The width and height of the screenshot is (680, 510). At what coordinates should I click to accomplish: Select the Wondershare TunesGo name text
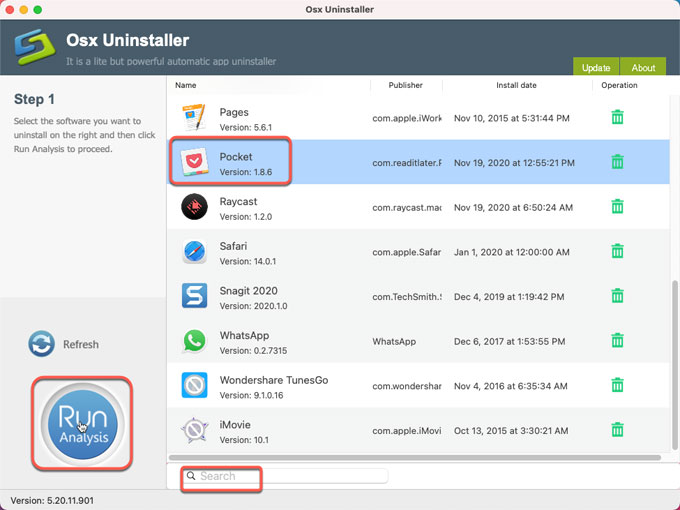click(x=274, y=380)
